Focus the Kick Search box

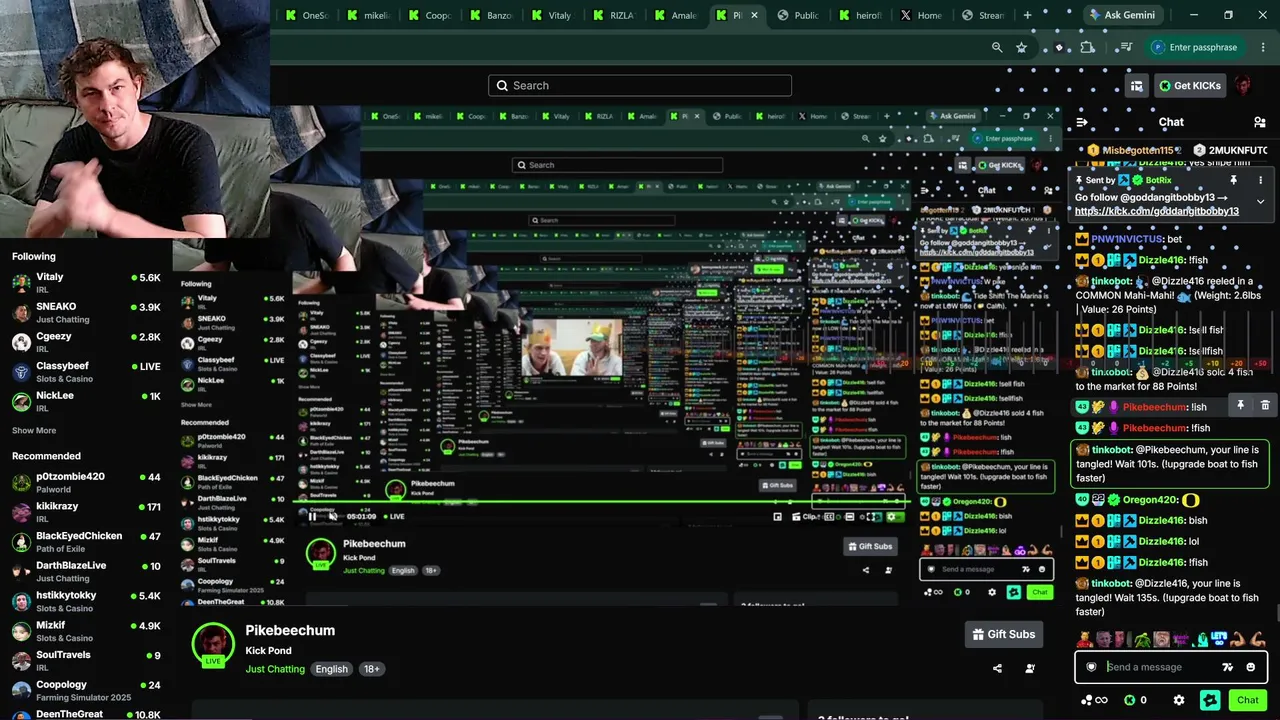pyautogui.click(x=640, y=86)
